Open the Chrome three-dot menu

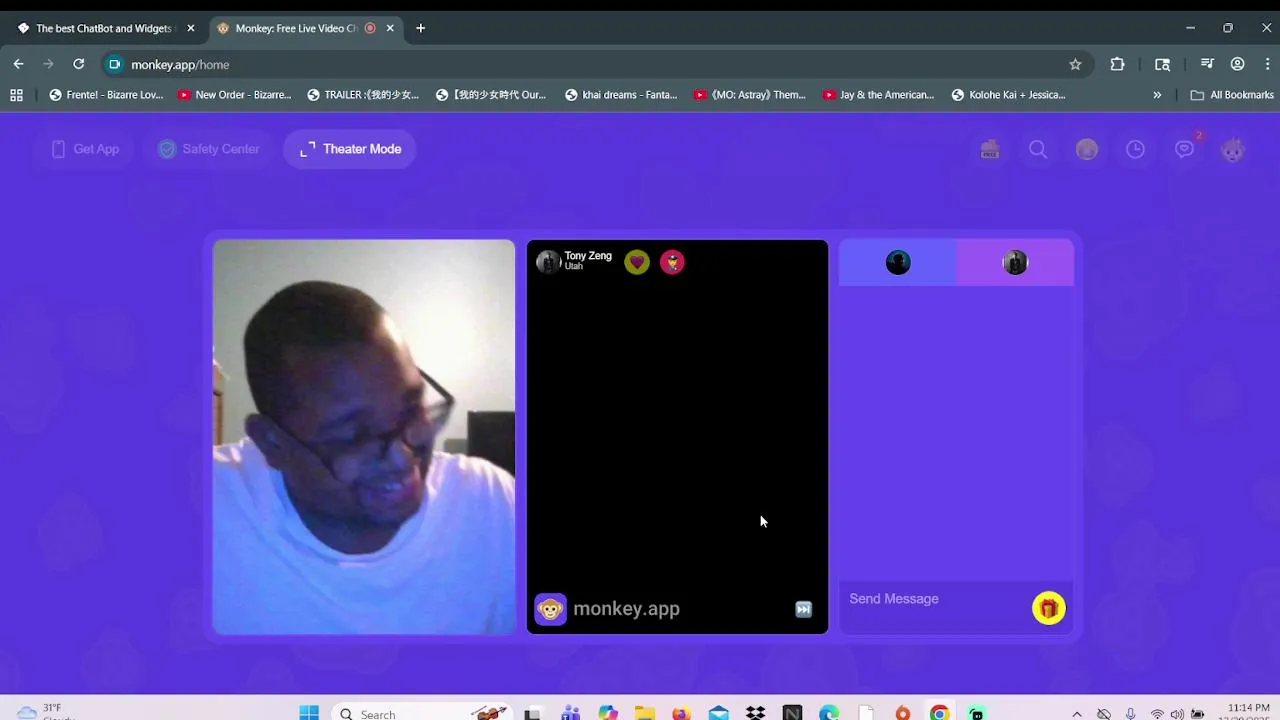coord(1266,64)
